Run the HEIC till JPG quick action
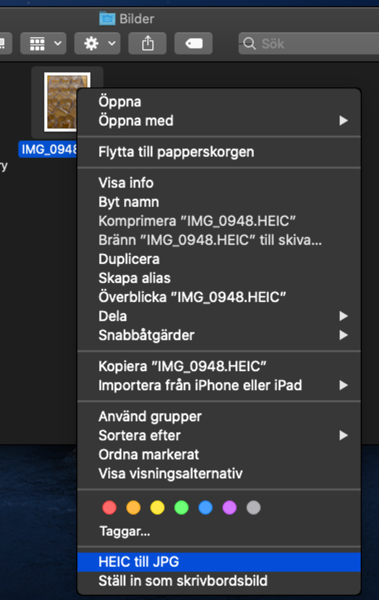Image resolution: width=379 pixels, height=600 pixels. pyautogui.click(x=219, y=562)
